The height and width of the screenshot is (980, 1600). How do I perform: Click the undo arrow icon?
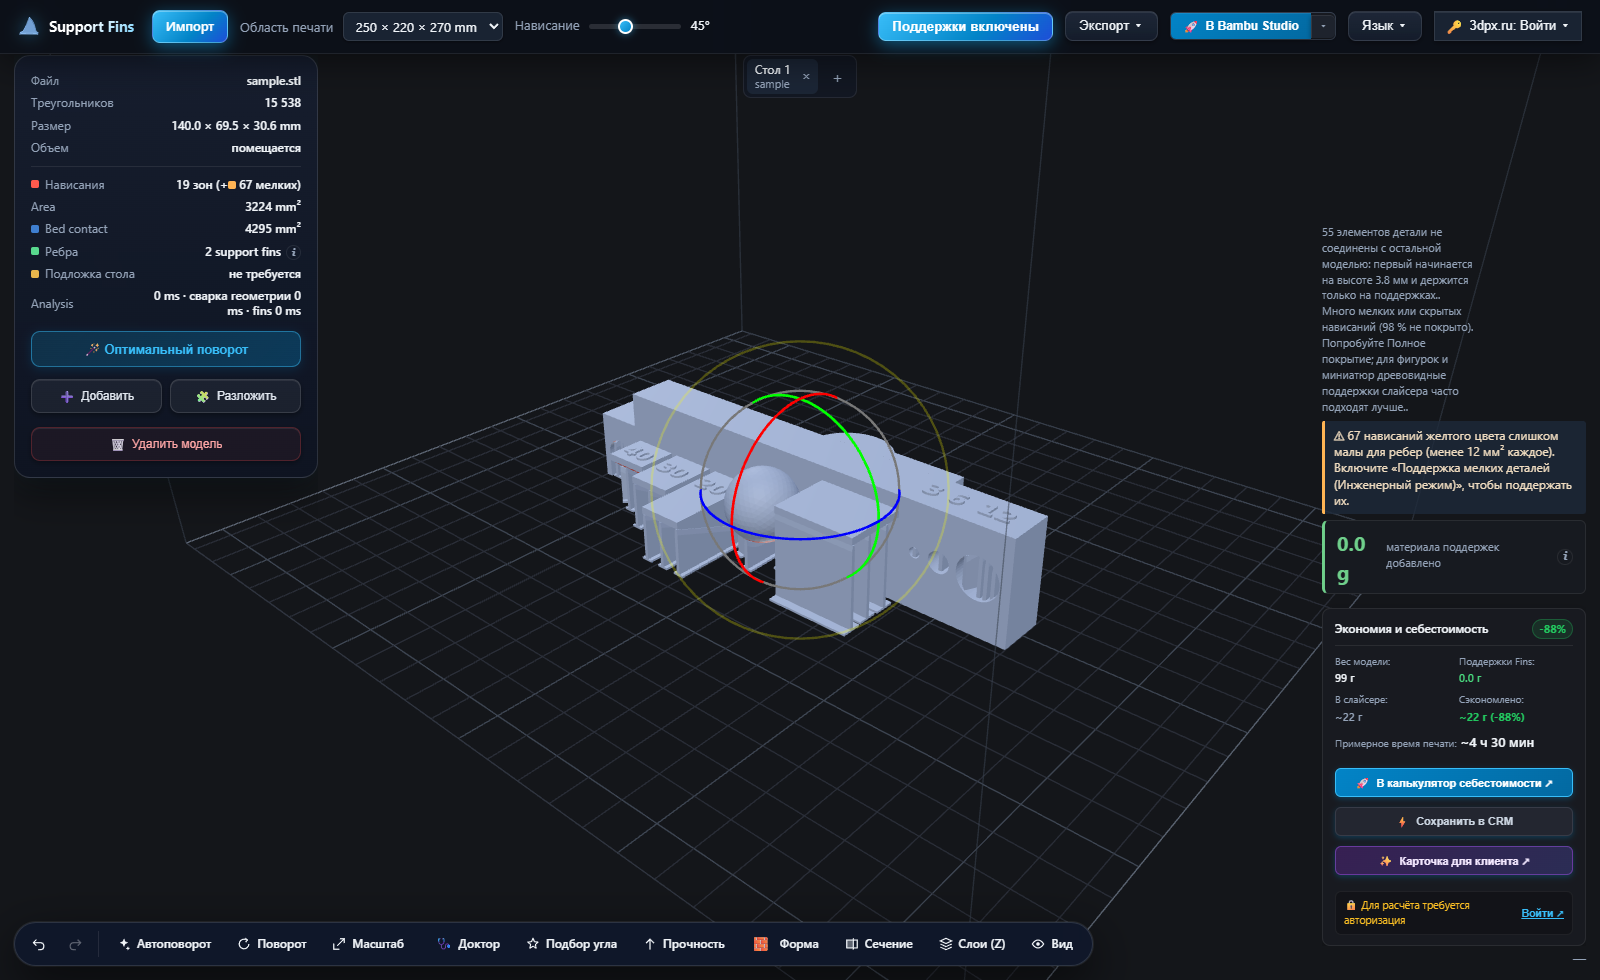click(39, 944)
